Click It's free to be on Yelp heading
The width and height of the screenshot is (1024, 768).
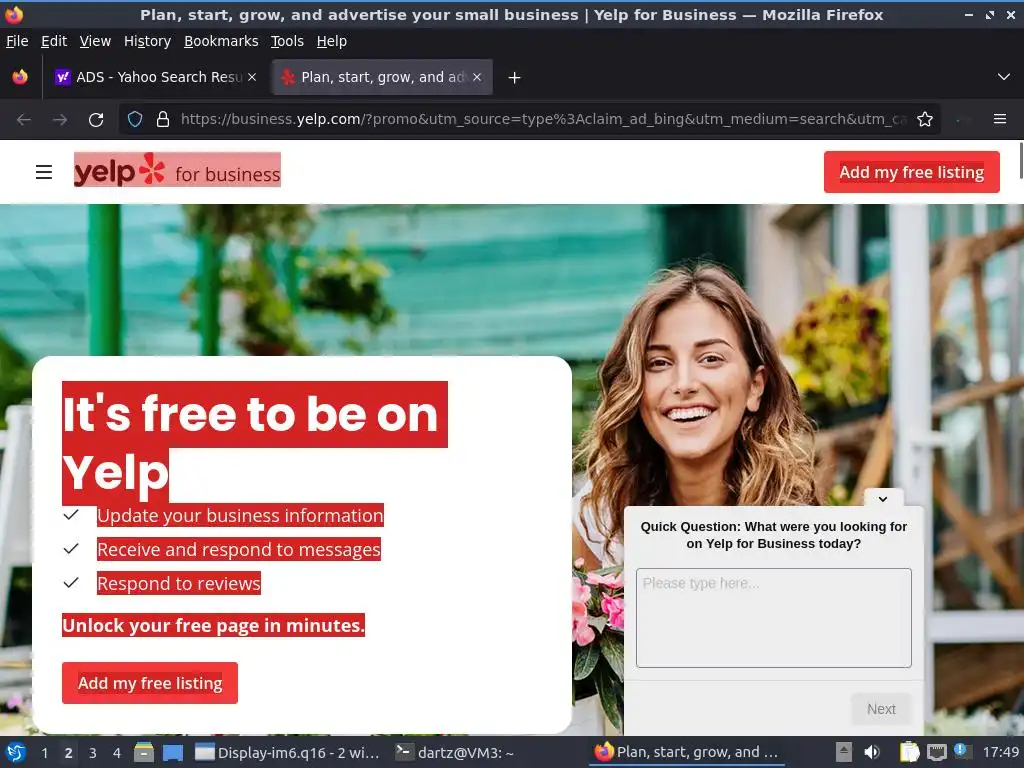[255, 442]
